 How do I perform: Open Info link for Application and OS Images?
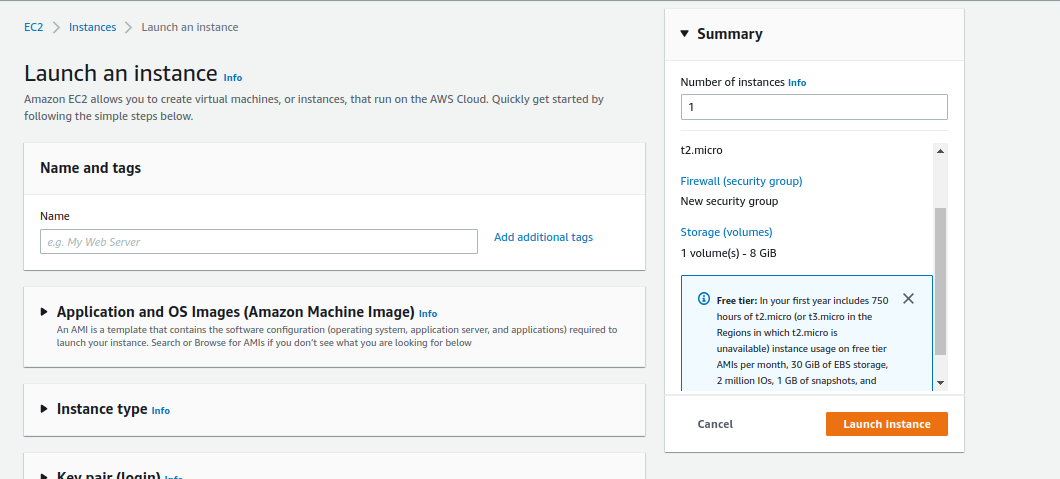428,313
